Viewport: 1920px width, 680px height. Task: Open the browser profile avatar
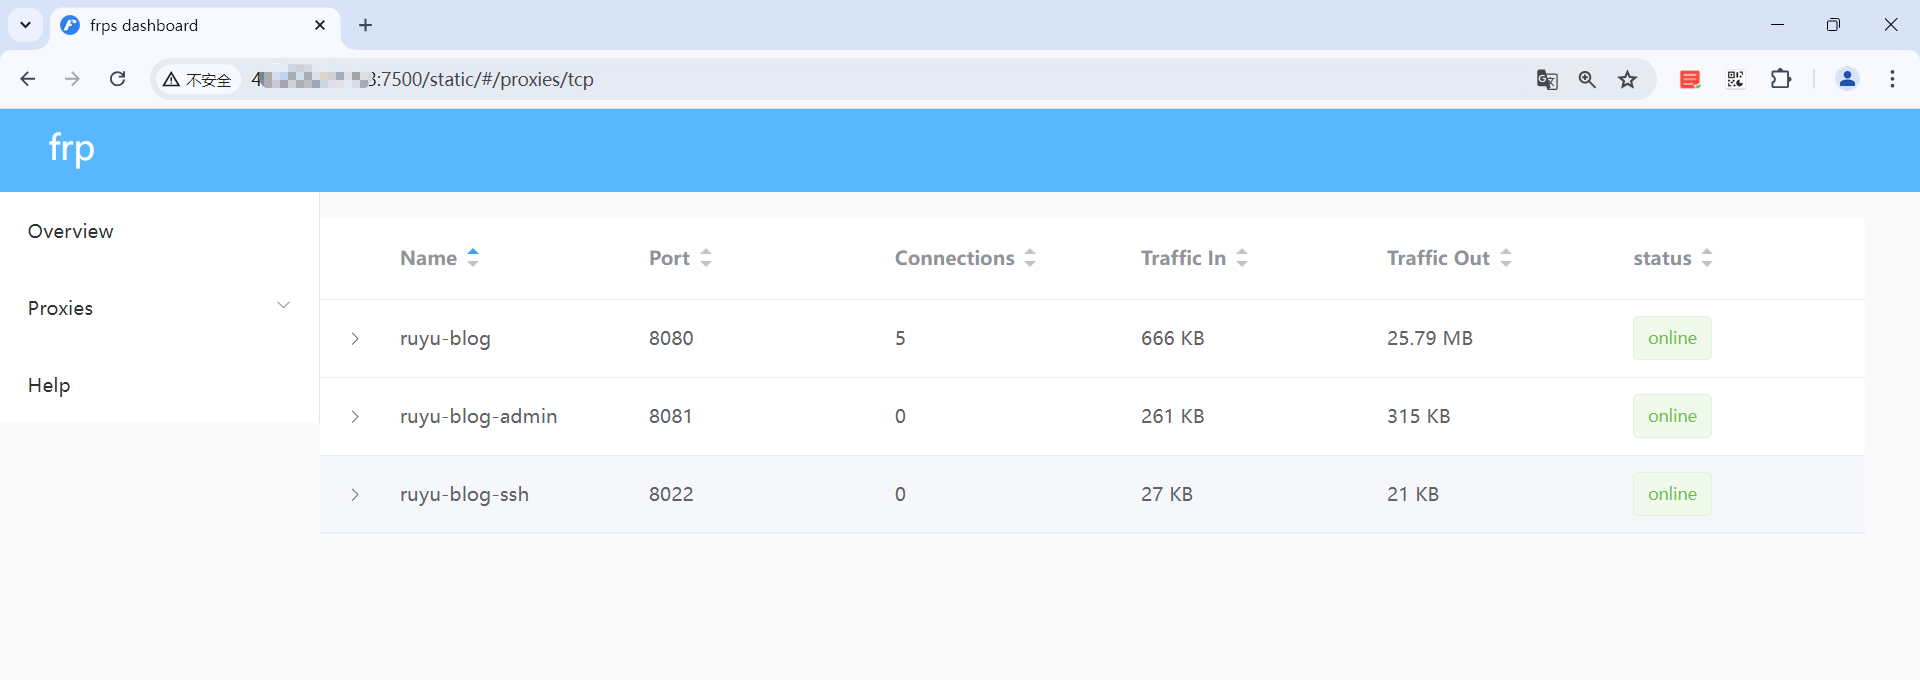pos(1847,79)
